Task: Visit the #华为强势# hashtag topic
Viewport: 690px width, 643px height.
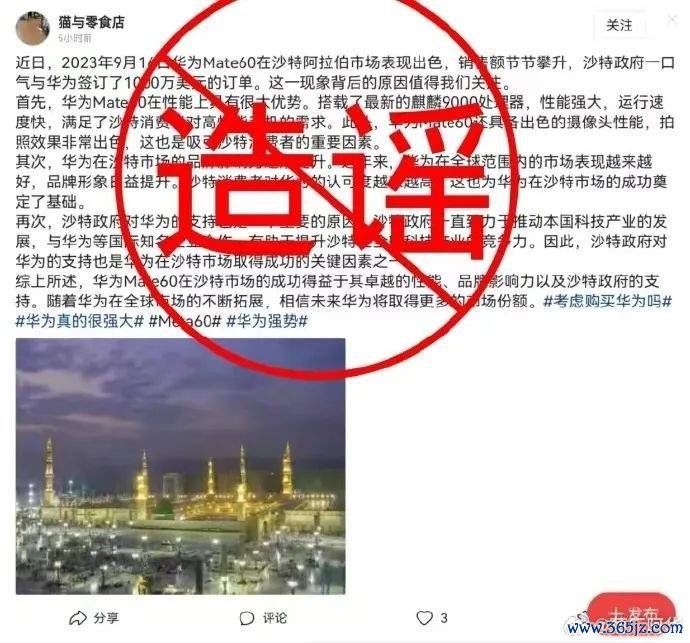Action: pyautogui.click(x=267, y=321)
